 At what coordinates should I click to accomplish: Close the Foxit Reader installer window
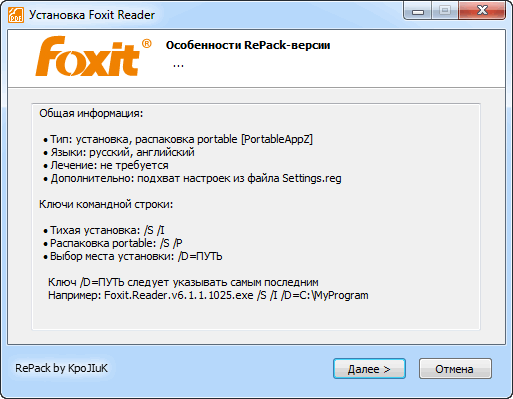pyautogui.click(x=482, y=11)
